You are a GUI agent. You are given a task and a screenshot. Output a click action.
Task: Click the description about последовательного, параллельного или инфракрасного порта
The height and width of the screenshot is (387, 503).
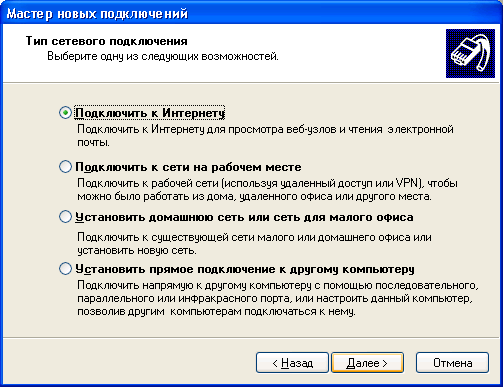[278, 298]
